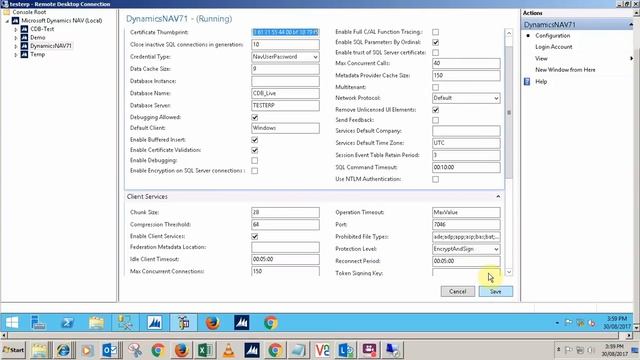Screen dimensions: 640x360
Task: Click the Demo server instance icon
Action: pos(24,38)
